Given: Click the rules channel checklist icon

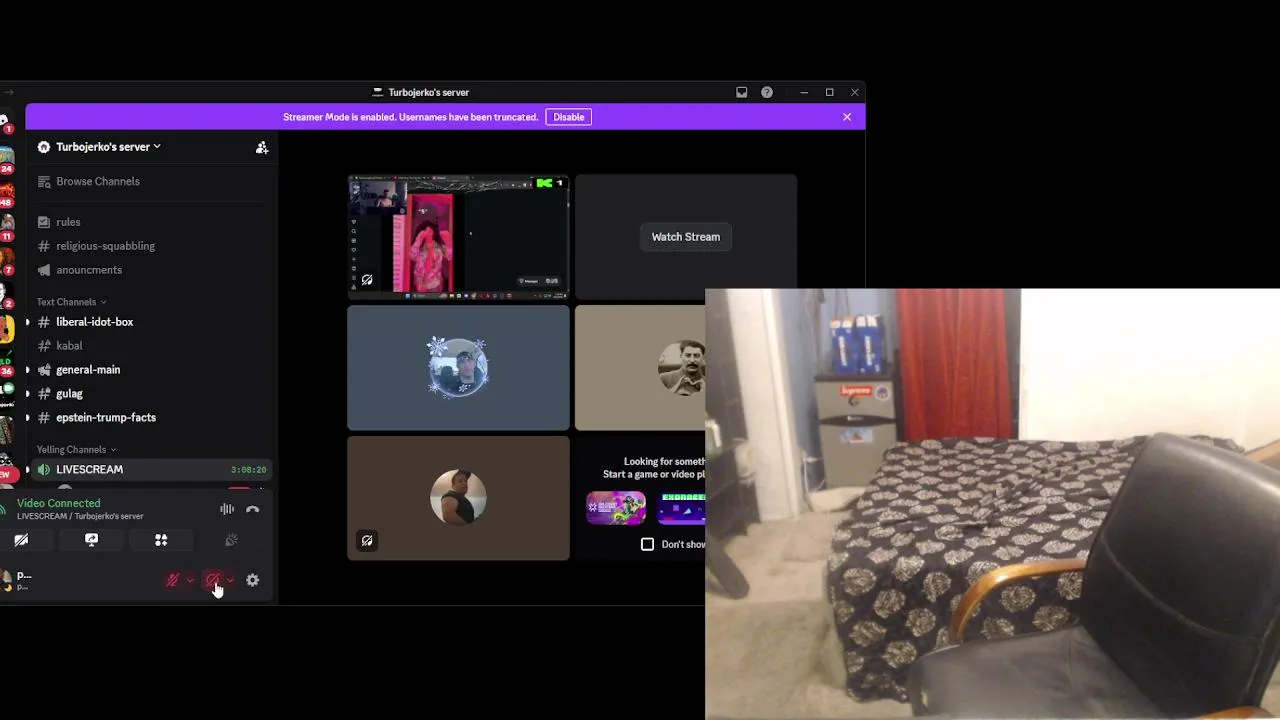Looking at the screenshot, I should pyautogui.click(x=44, y=222).
